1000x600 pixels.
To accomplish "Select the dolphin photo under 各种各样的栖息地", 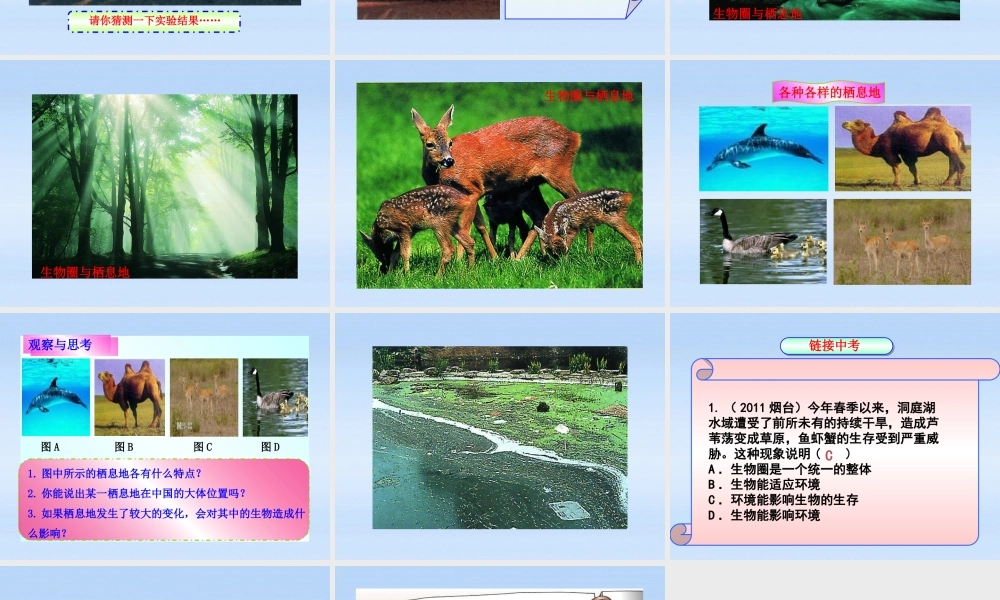I will 763,149.
